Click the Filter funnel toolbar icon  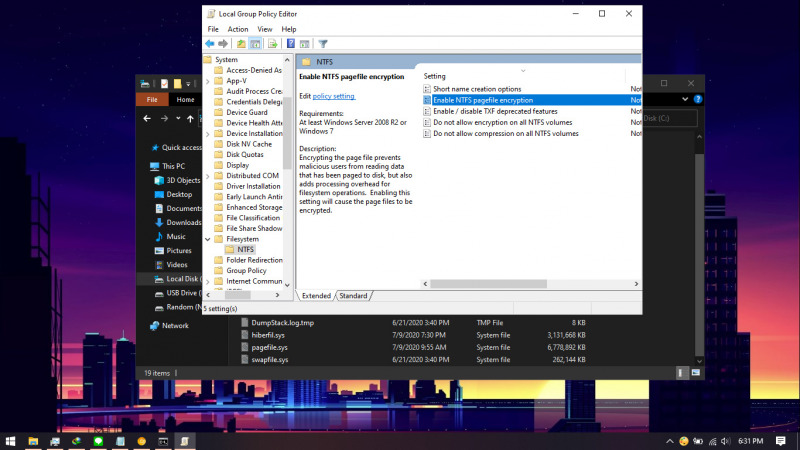click(323, 44)
